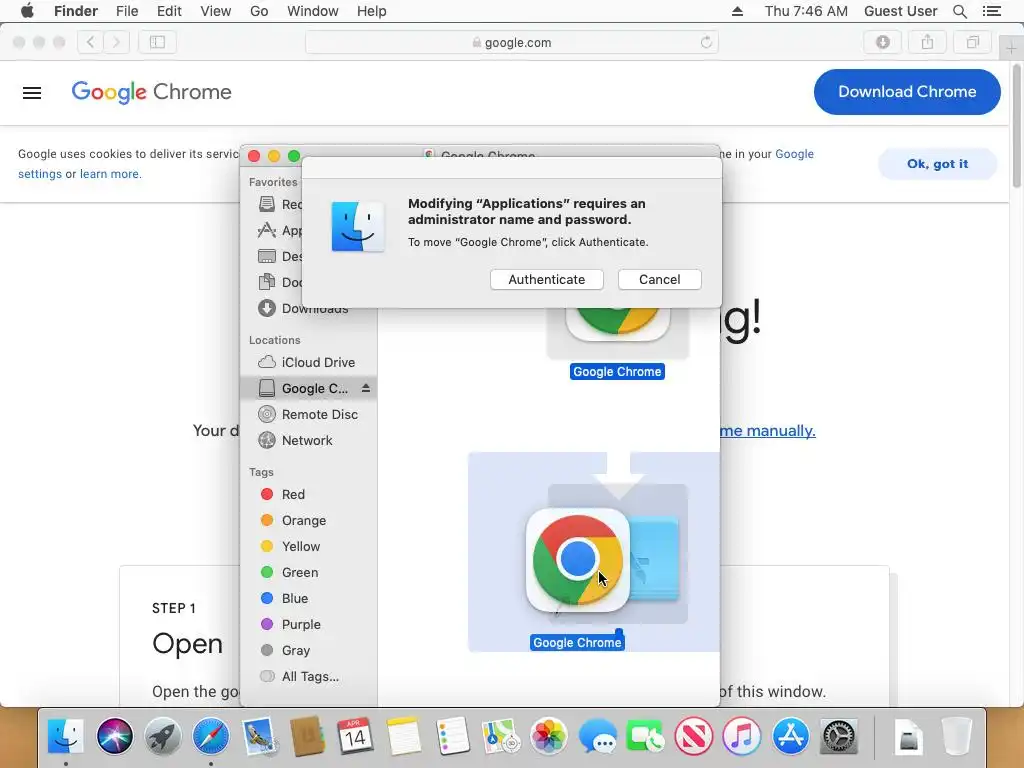Open Trash from the Dock
The height and width of the screenshot is (768, 1024).
[957, 737]
